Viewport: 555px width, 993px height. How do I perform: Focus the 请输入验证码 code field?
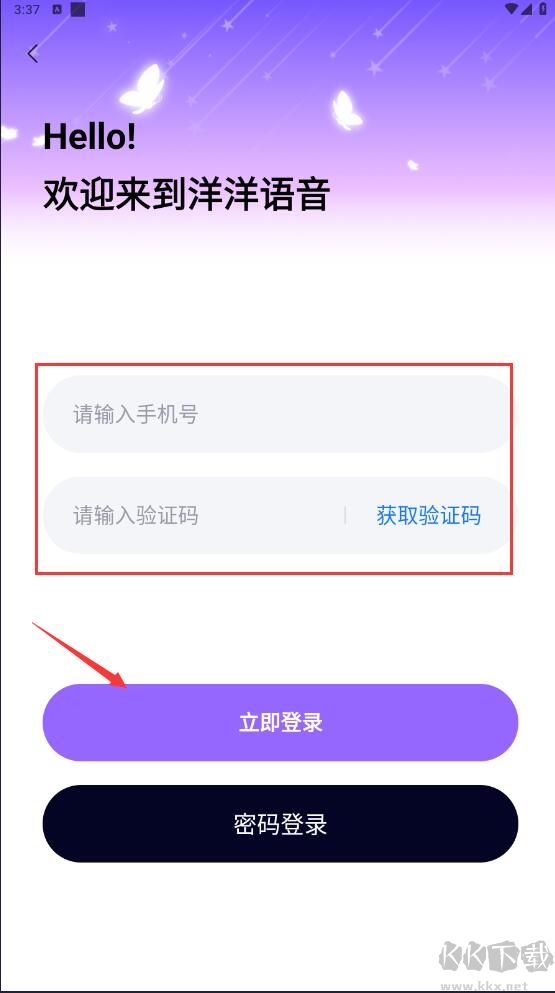pyautogui.click(x=193, y=515)
